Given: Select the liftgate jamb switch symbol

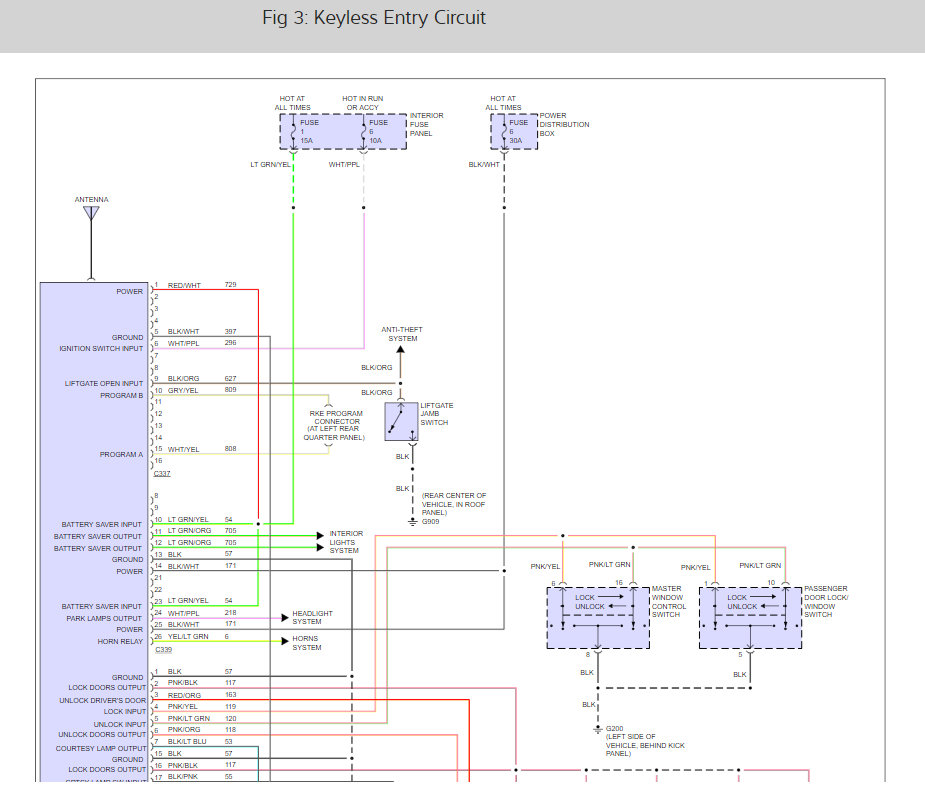Looking at the screenshot, I should 401,422.
